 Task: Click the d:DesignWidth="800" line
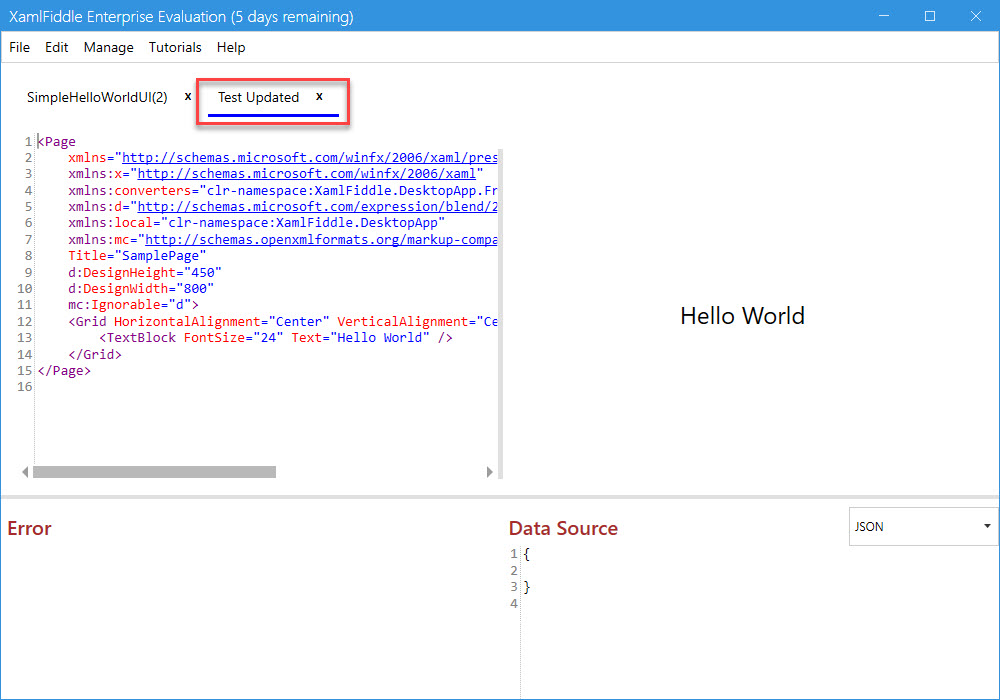coord(141,288)
